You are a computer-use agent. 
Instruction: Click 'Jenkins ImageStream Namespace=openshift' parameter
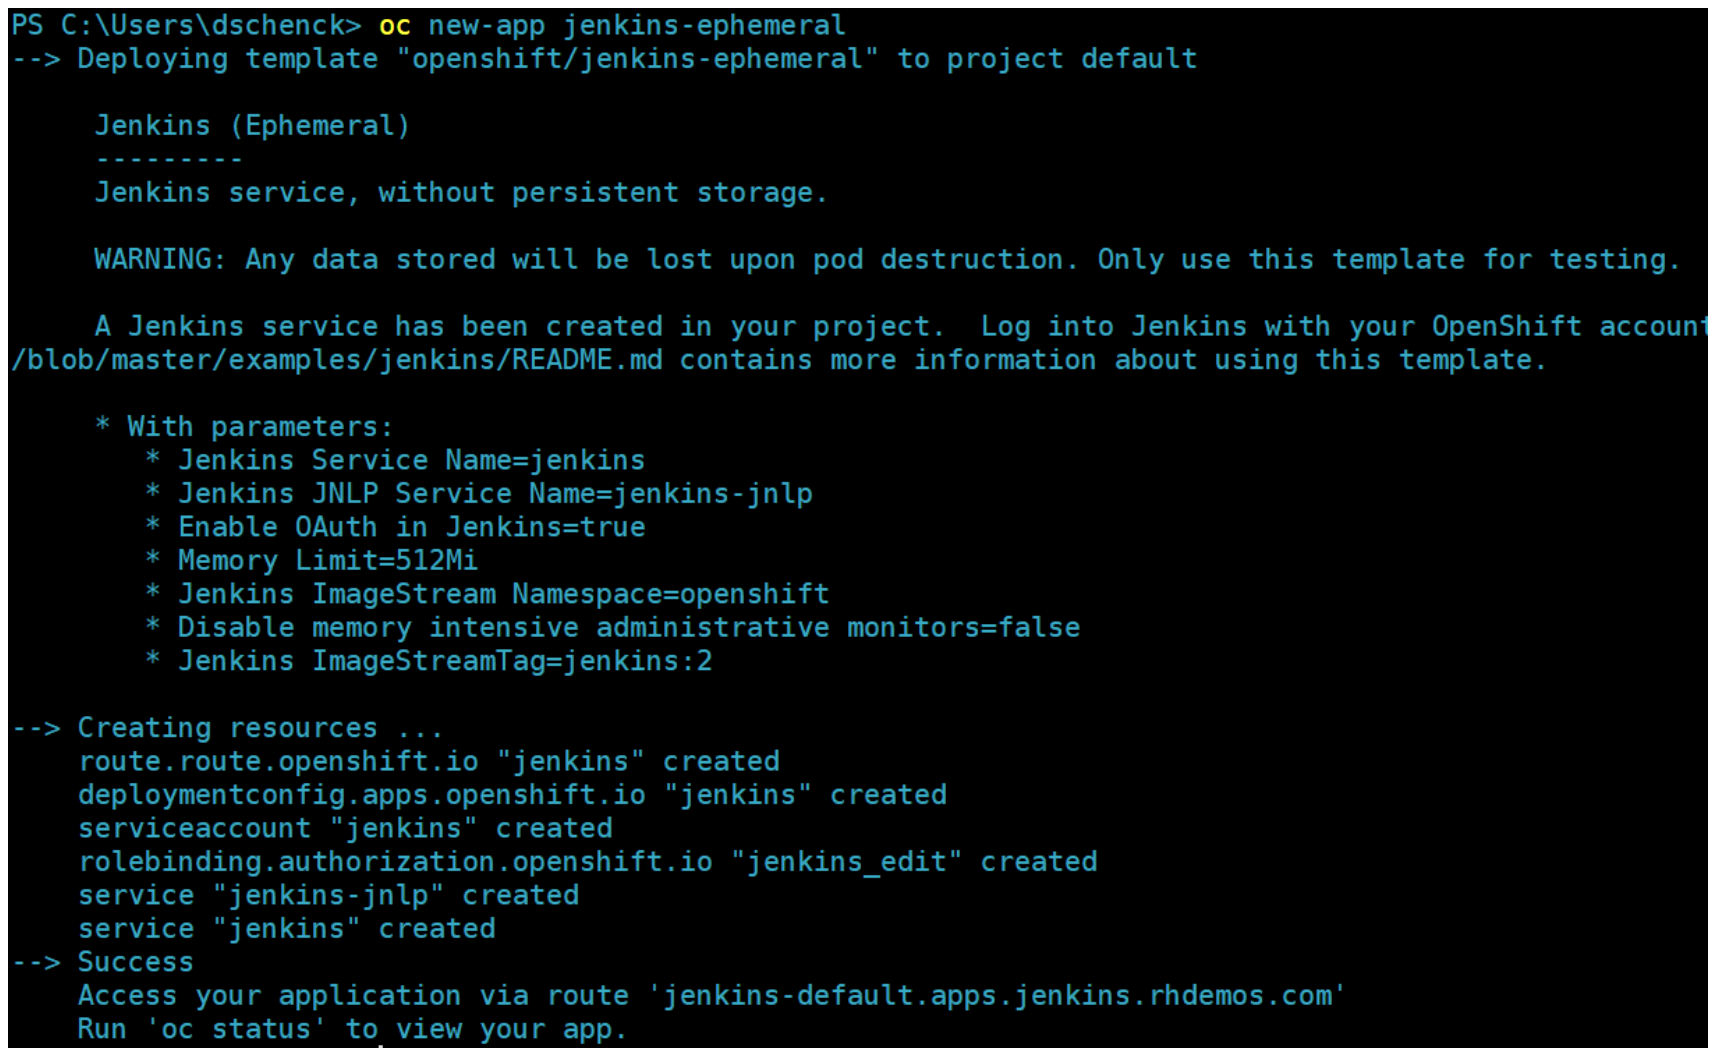[503, 595]
